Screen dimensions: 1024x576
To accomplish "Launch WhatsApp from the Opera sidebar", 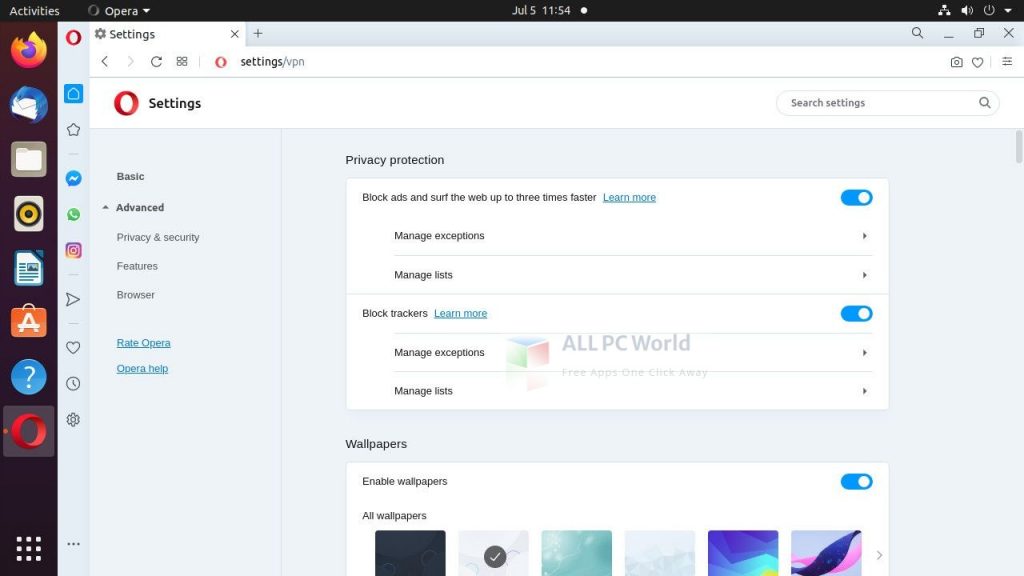I will coord(73,214).
